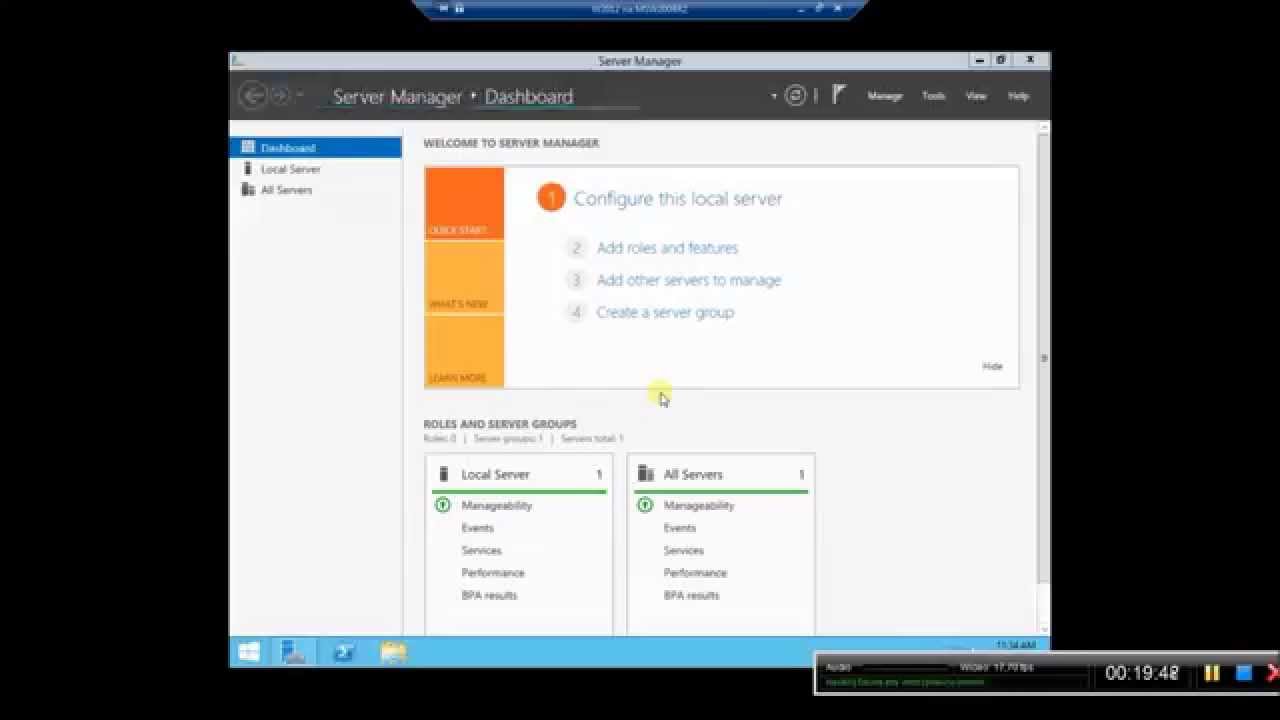Image resolution: width=1280 pixels, height=720 pixels.
Task: Click the scrollbar down arrow in the dashboard
Action: [x=1045, y=630]
